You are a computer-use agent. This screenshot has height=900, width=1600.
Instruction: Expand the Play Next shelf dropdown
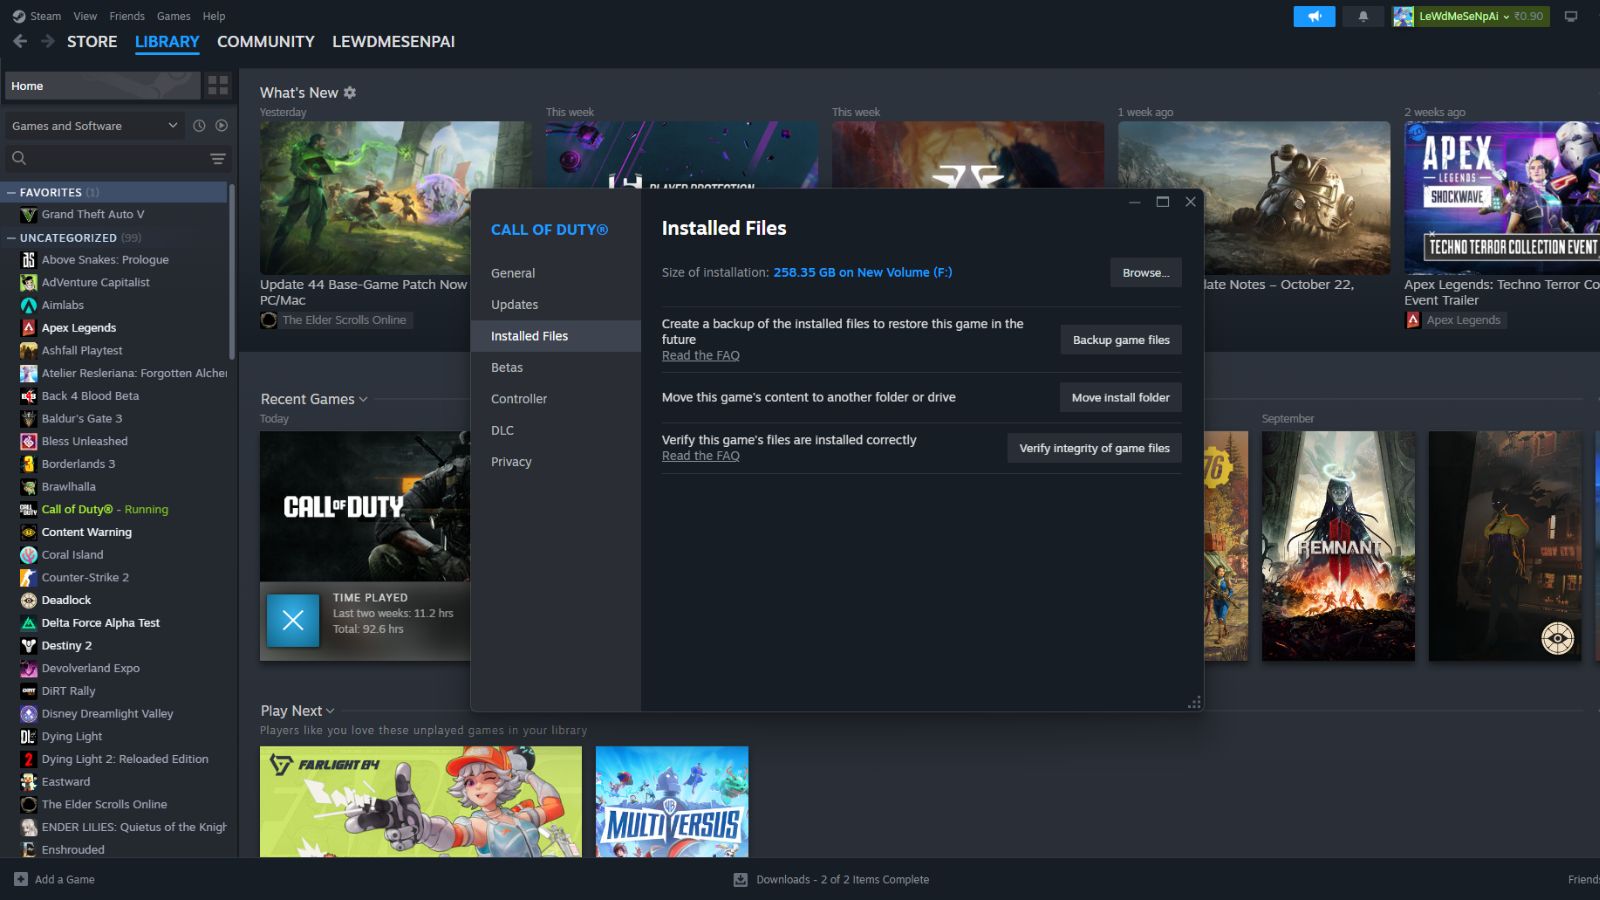point(330,711)
